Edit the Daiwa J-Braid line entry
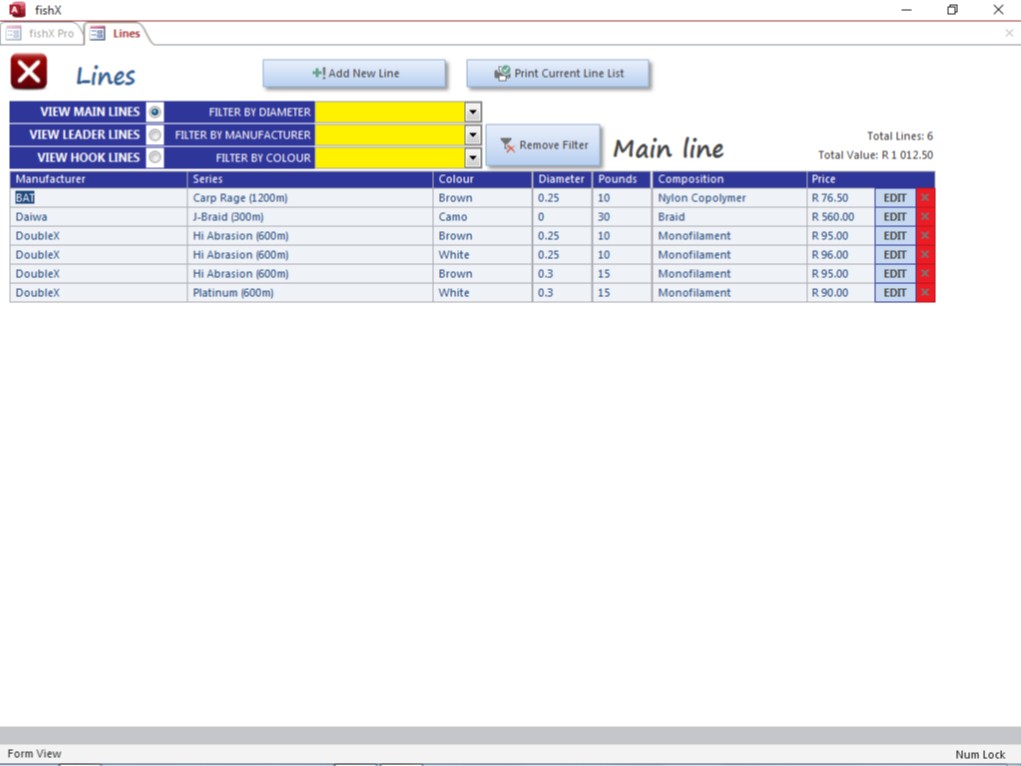The image size is (1021, 766). 894,217
